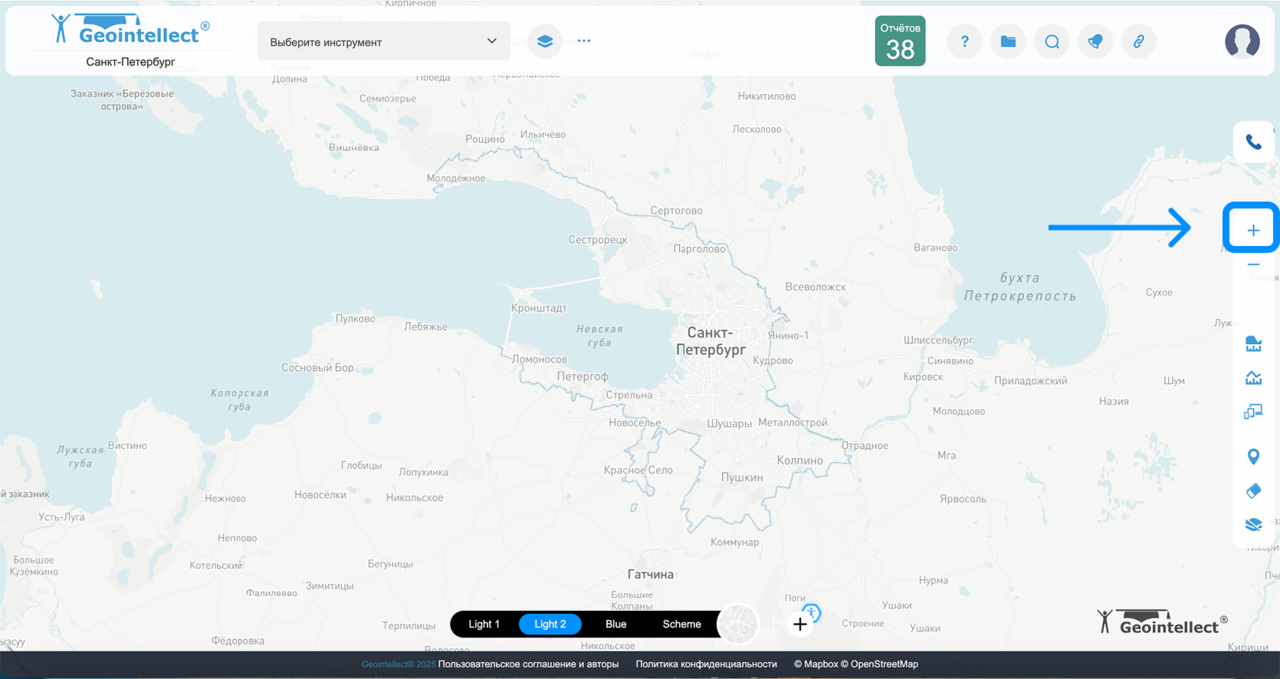This screenshot has width=1280, height=679.
Task: Switch map style to Scheme
Action: coord(682,624)
